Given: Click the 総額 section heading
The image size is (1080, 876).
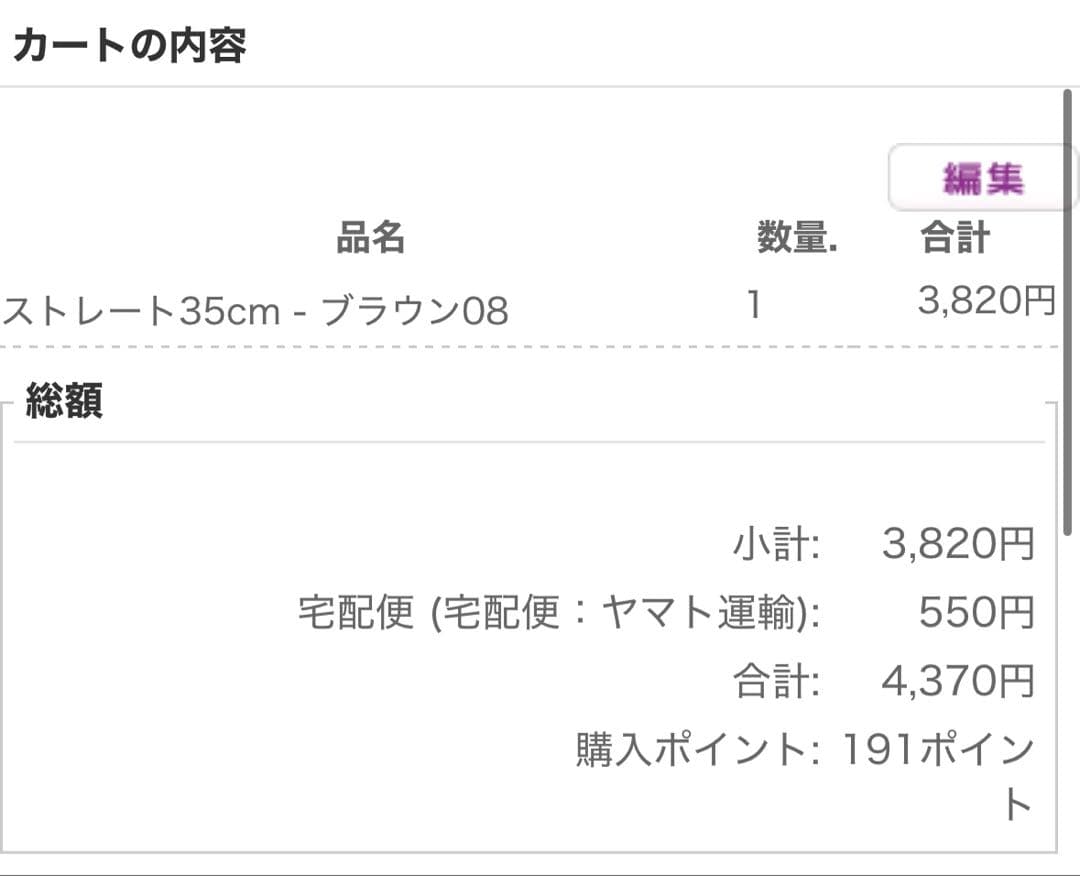Looking at the screenshot, I should coord(65,402).
